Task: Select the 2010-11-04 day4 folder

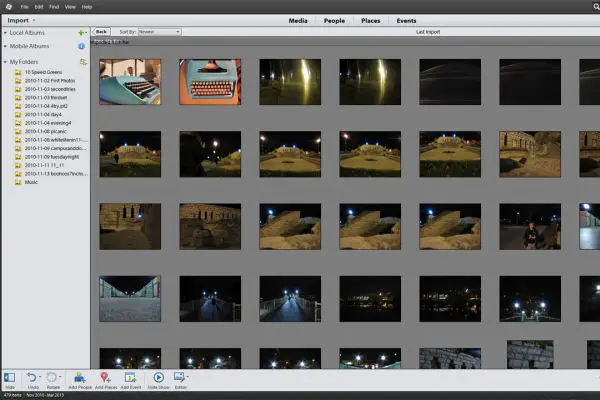Action: point(43,114)
